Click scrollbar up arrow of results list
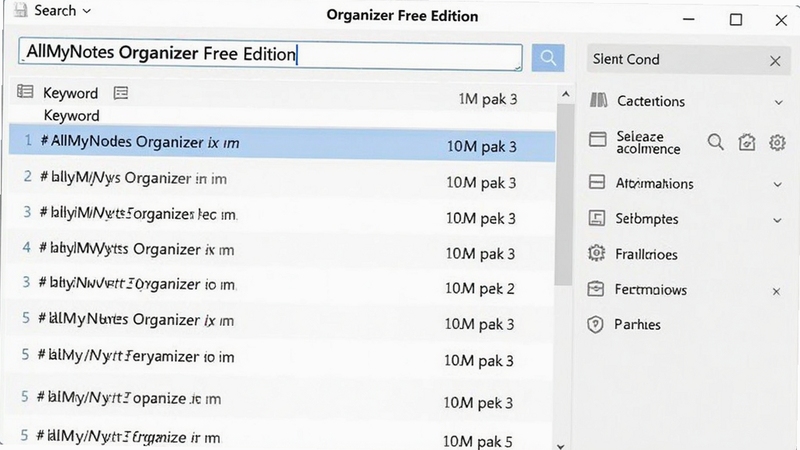 [x=565, y=94]
